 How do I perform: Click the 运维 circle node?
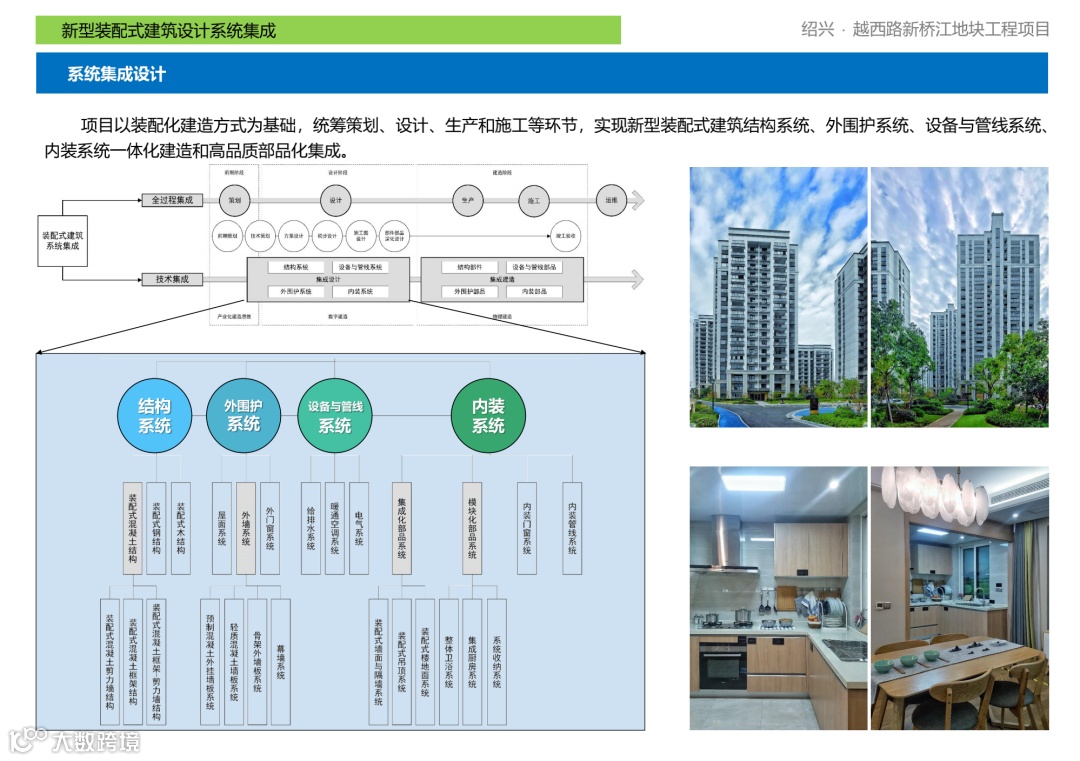(611, 200)
